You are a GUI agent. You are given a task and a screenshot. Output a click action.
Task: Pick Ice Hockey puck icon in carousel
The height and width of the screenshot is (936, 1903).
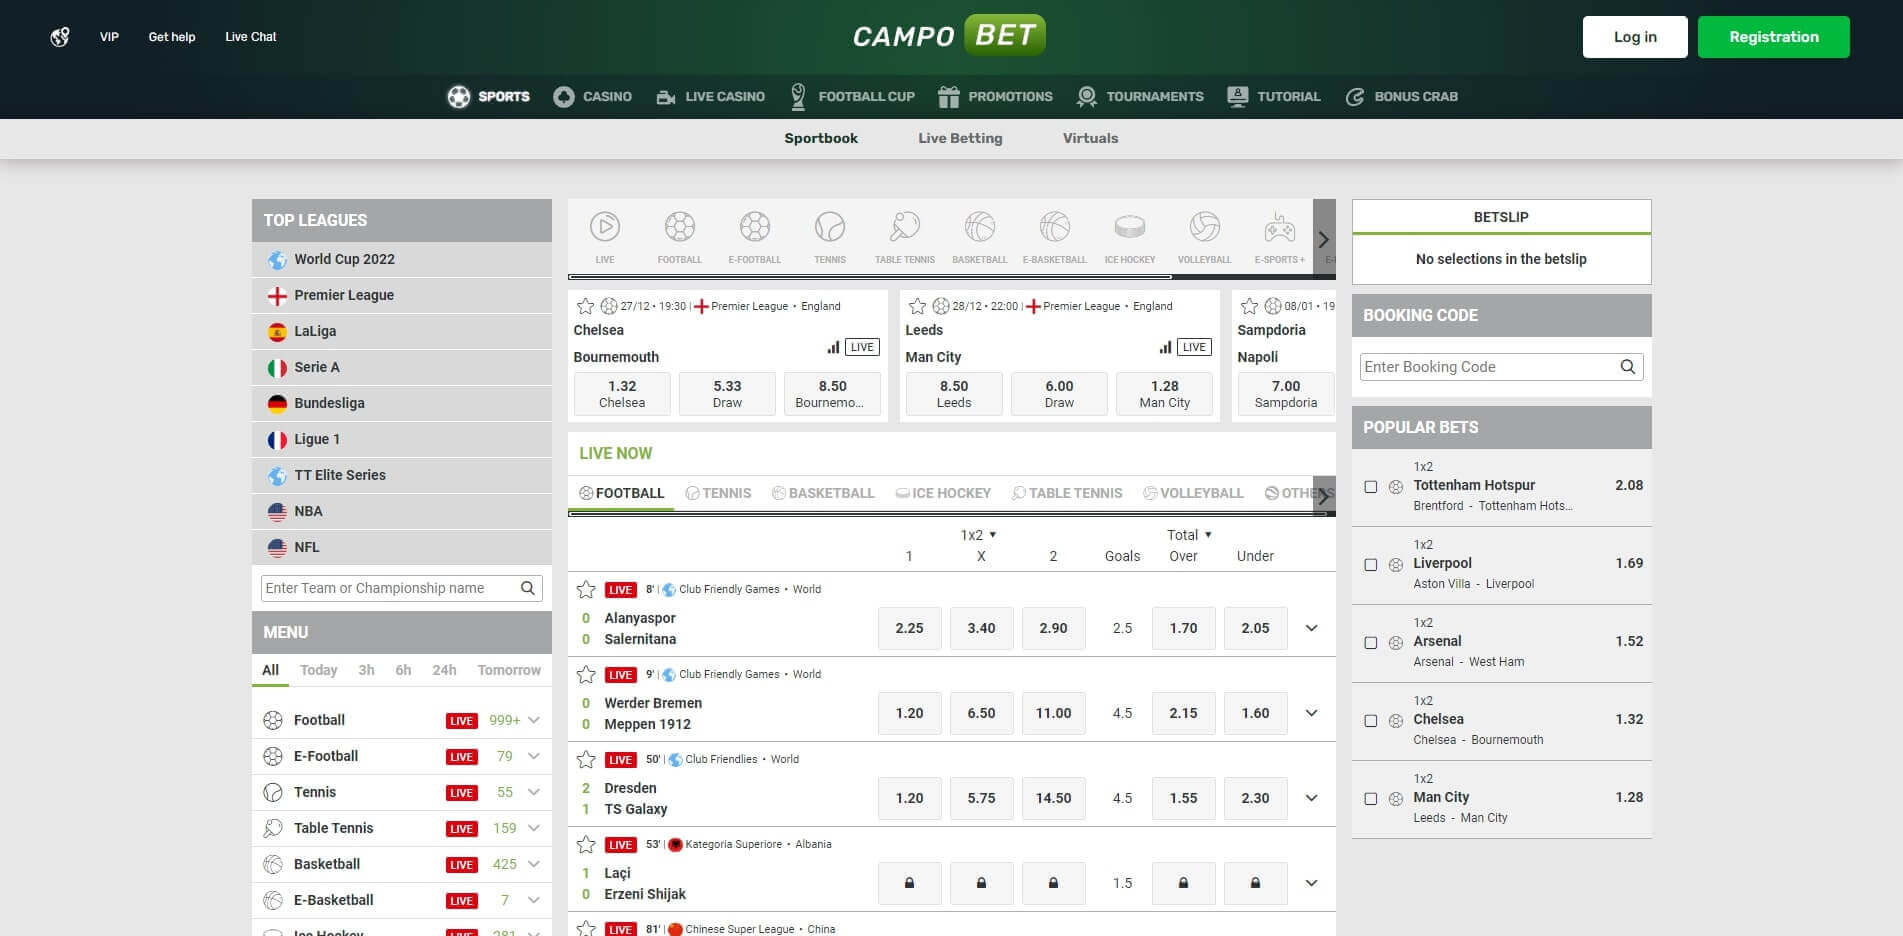point(1130,227)
